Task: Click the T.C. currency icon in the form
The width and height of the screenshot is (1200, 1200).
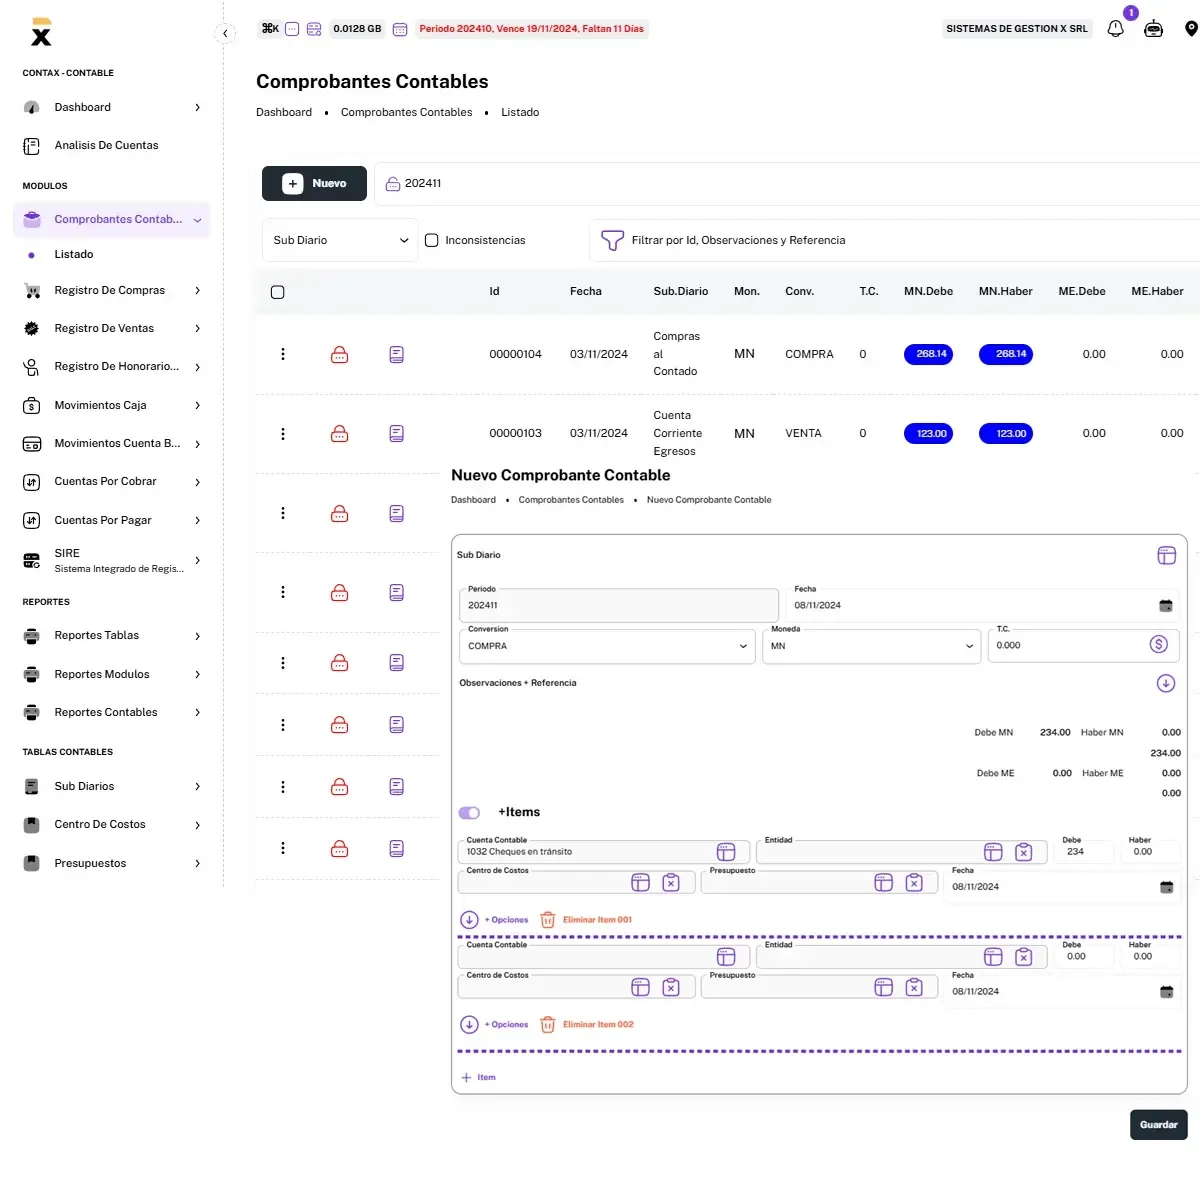Action: [1159, 644]
